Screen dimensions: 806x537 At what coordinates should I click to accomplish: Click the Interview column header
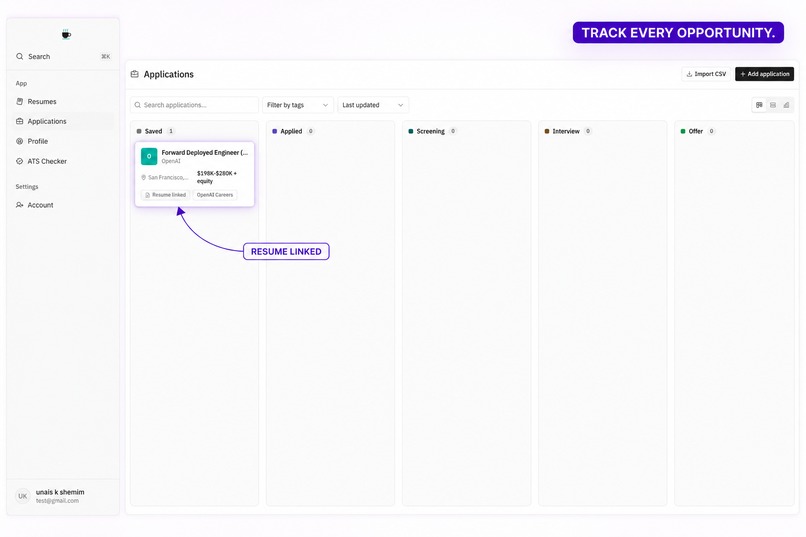point(566,132)
